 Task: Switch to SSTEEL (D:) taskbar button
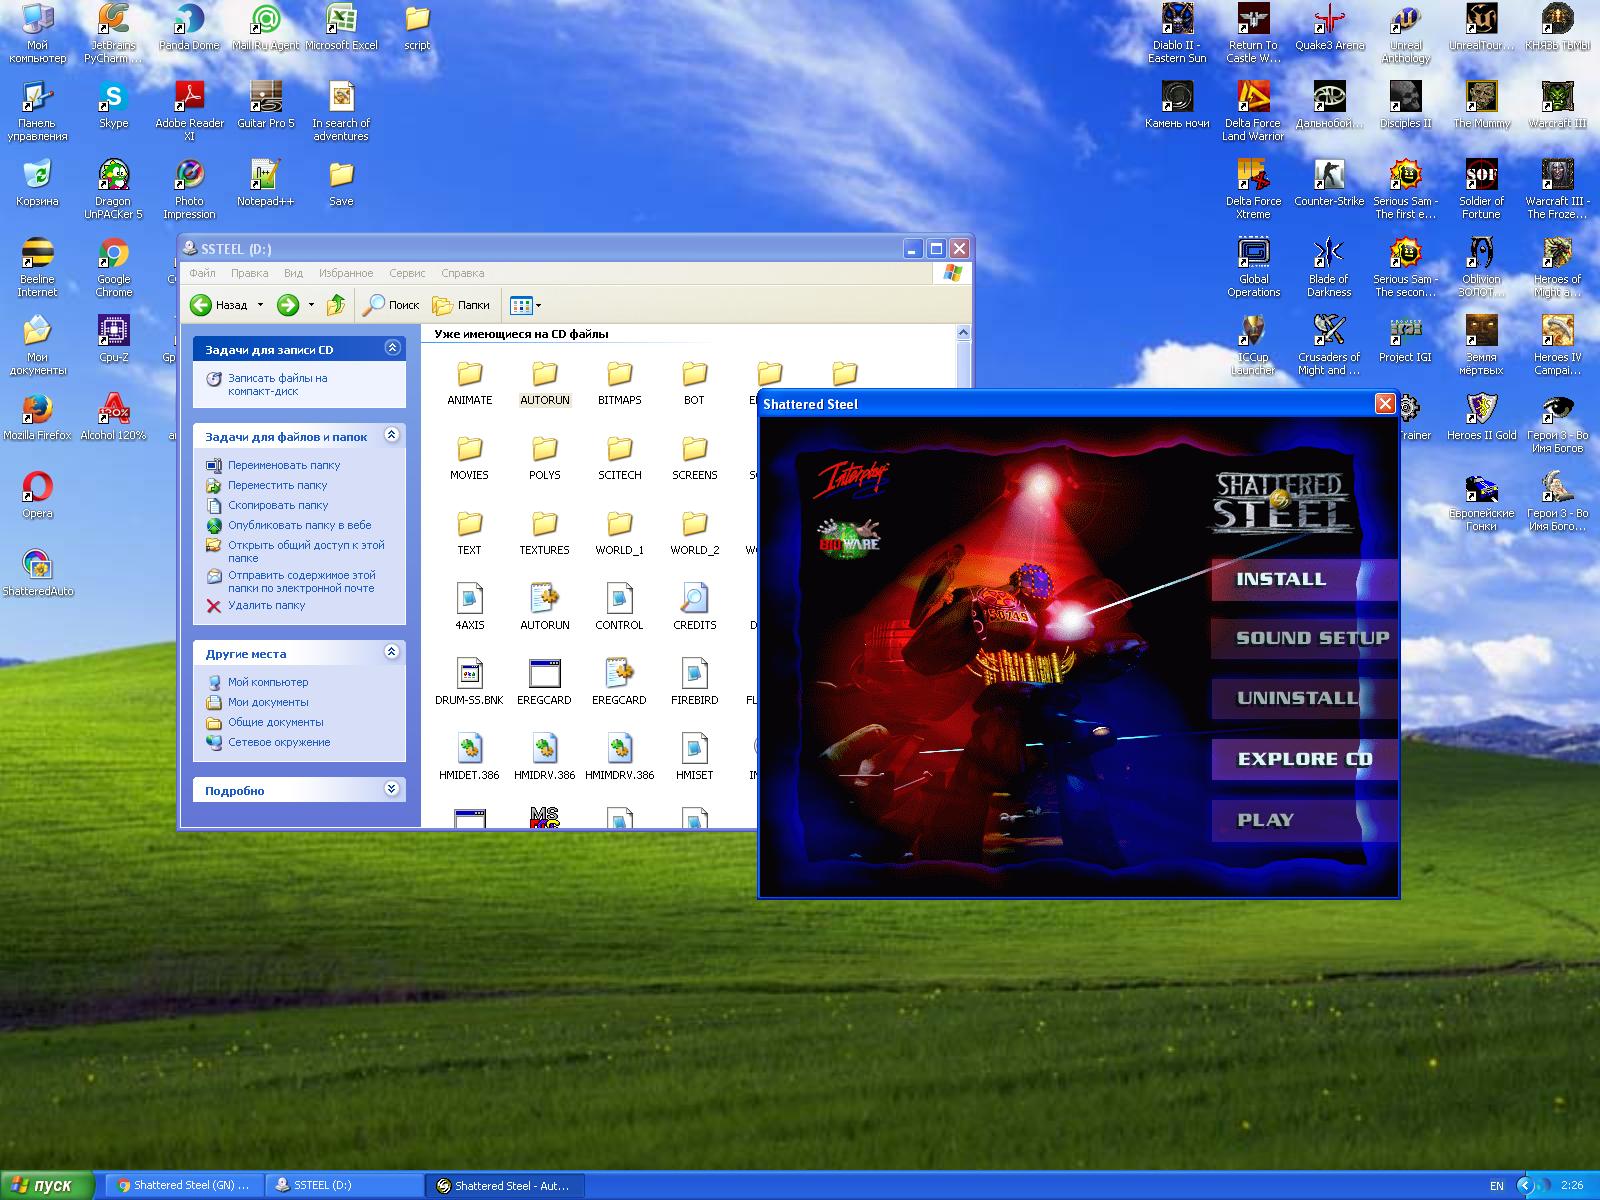(x=346, y=1185)
